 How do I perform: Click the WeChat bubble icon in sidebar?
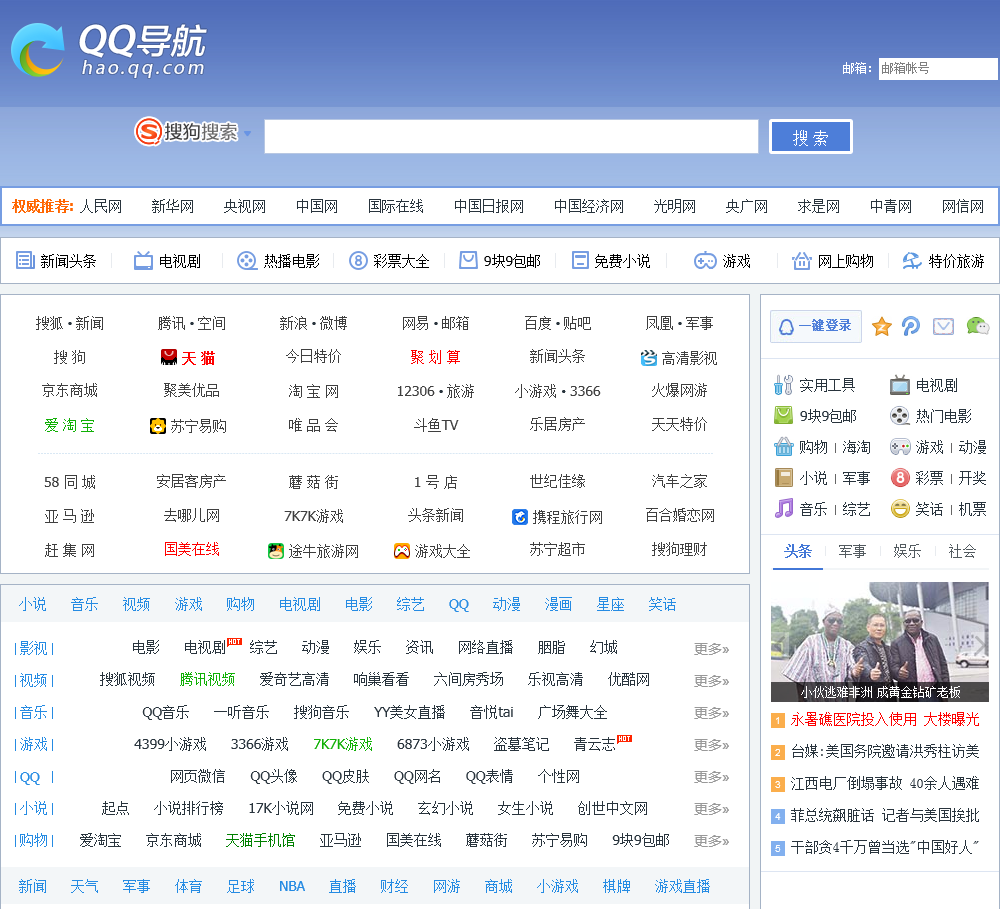coord(977,326)
